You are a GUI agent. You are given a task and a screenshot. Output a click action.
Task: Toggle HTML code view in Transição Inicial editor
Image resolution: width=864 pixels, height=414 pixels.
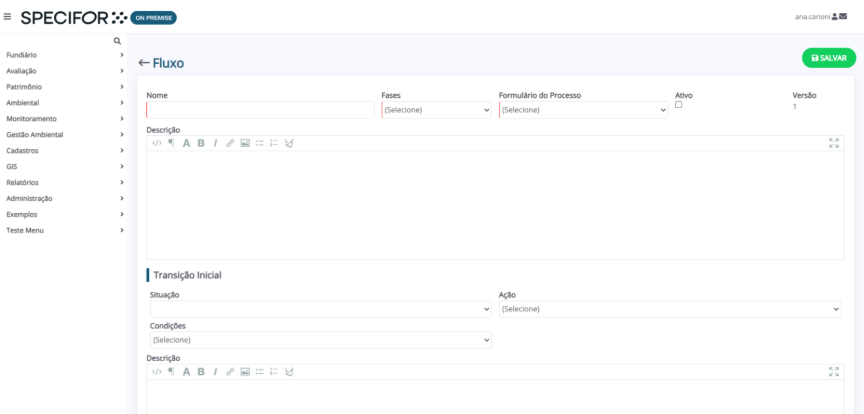point(157,372)
